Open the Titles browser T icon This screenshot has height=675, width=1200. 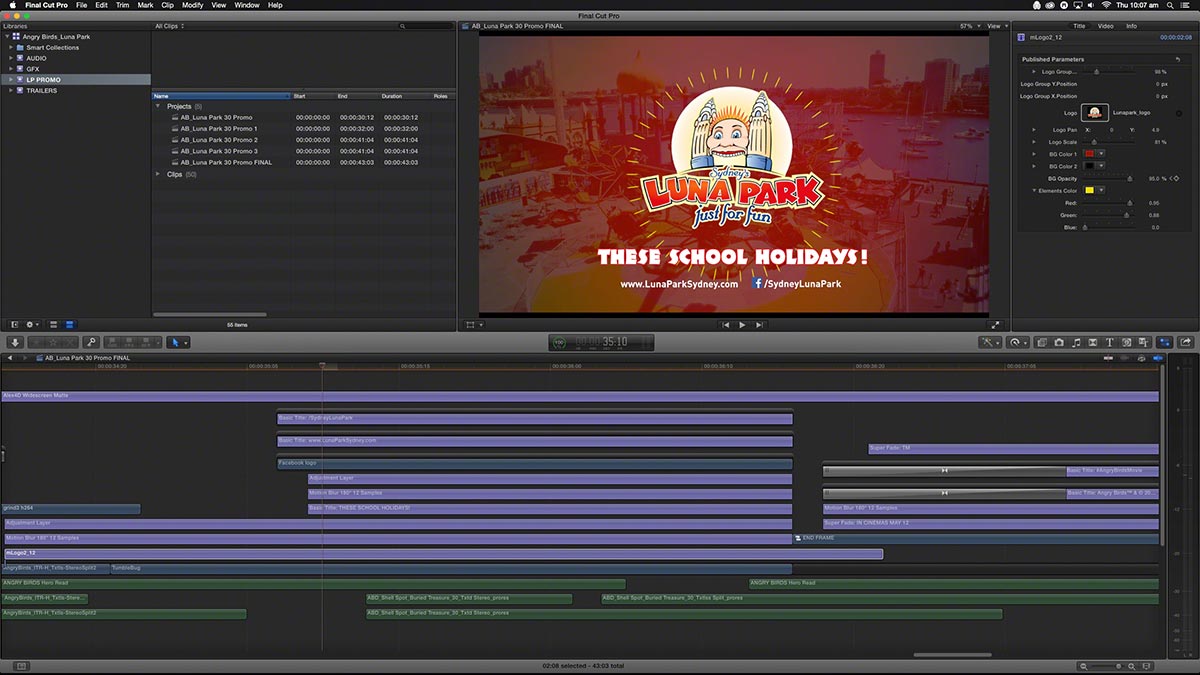[1109, 342]
